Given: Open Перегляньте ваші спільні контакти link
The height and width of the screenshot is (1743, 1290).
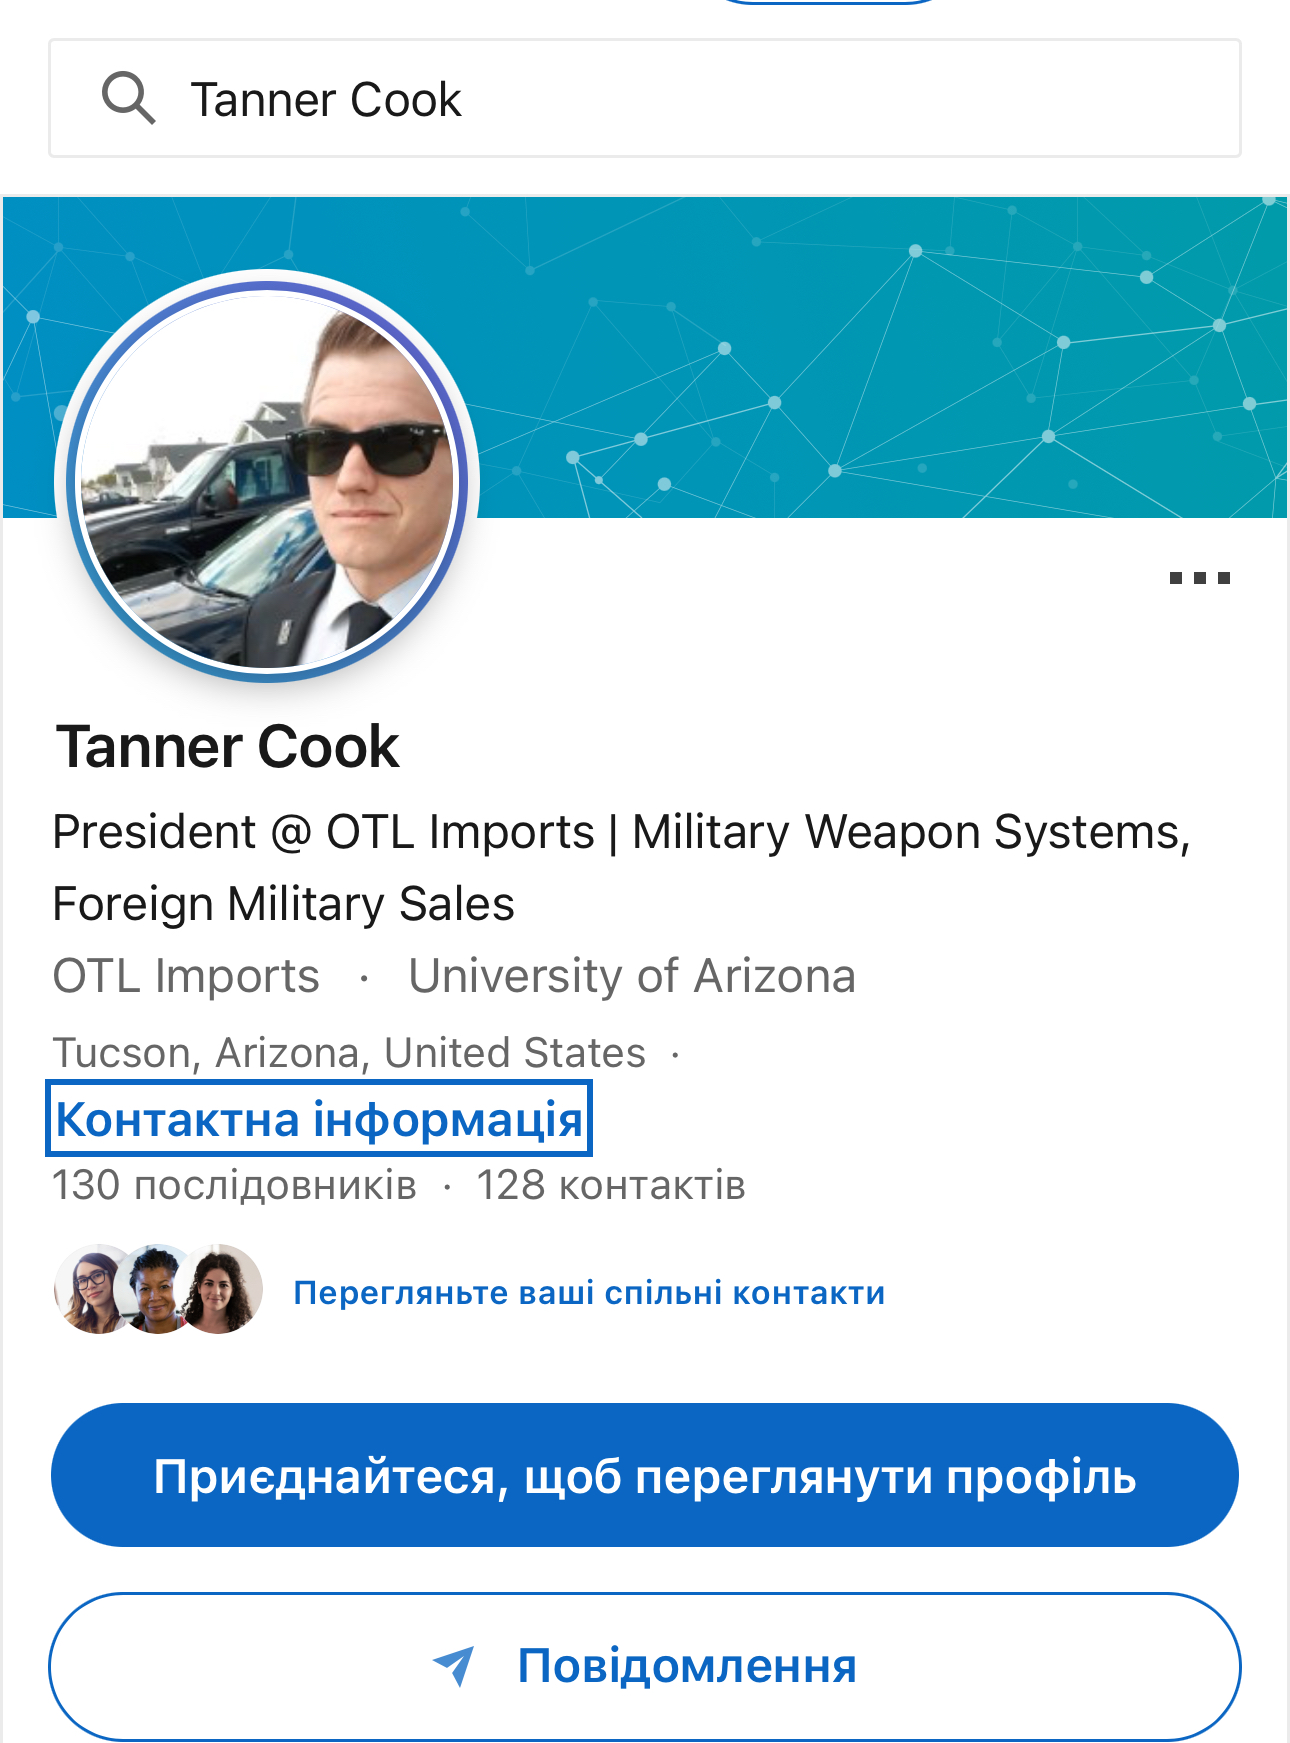Looking at the screenshot, I should [589, 1292].
